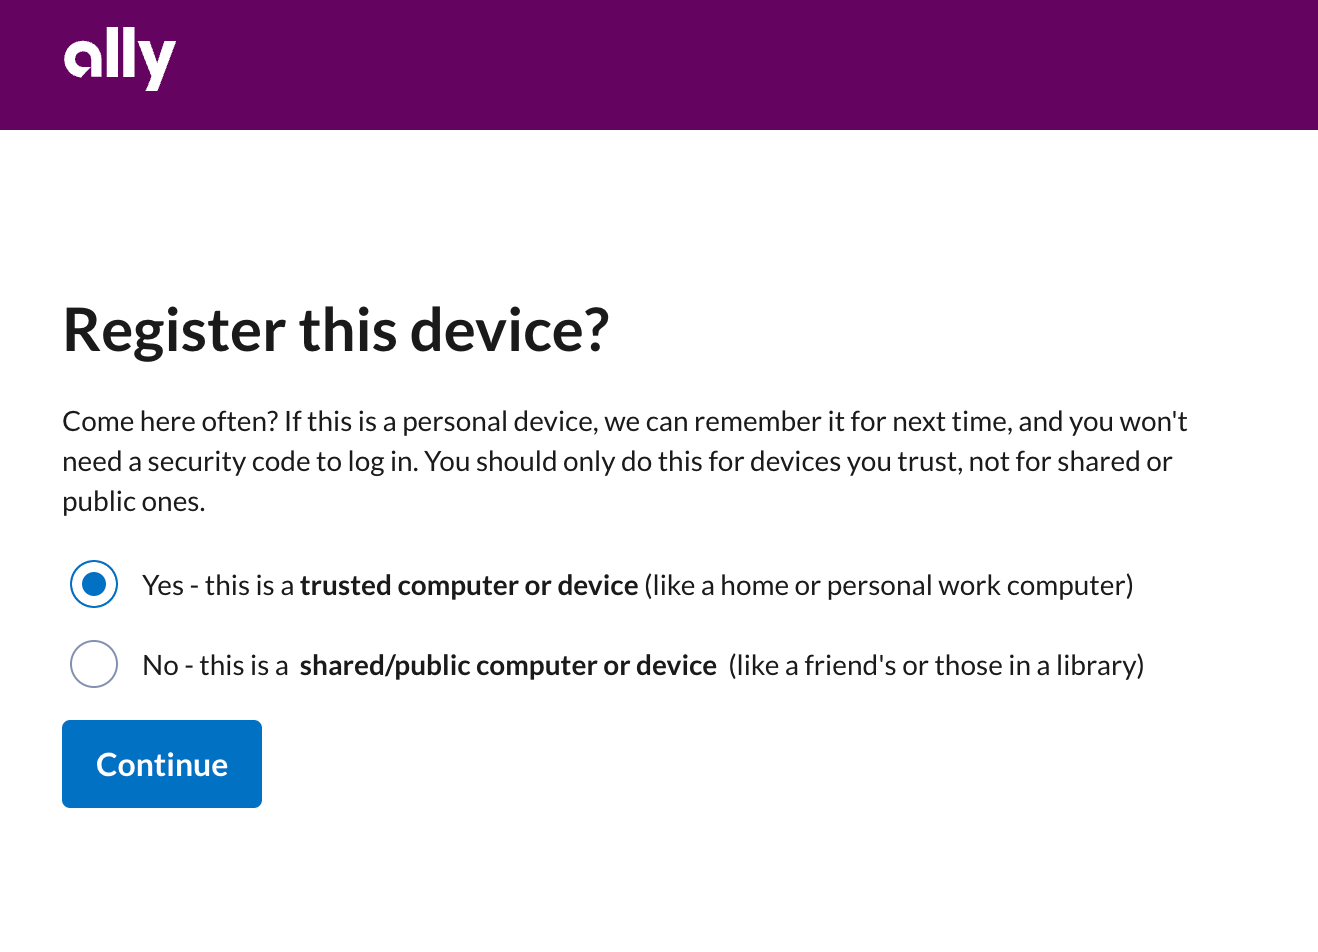Select the Yes trusted device radio button

94,584
